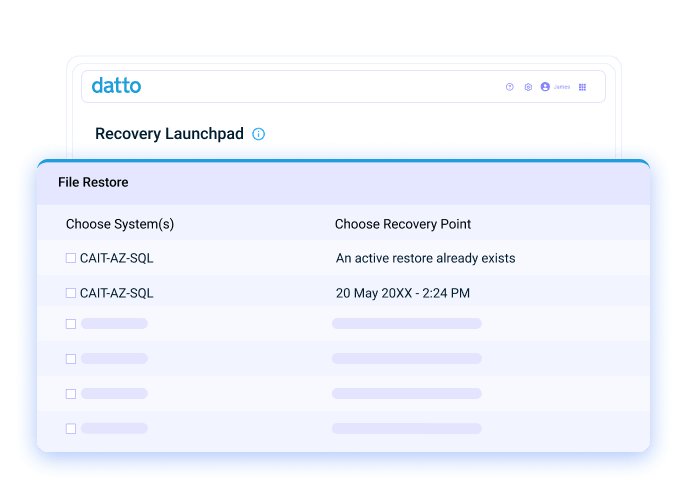Screen dimensions: 688x497
Task: Click the user avatar icon
Action: click(x=545, y=86)
